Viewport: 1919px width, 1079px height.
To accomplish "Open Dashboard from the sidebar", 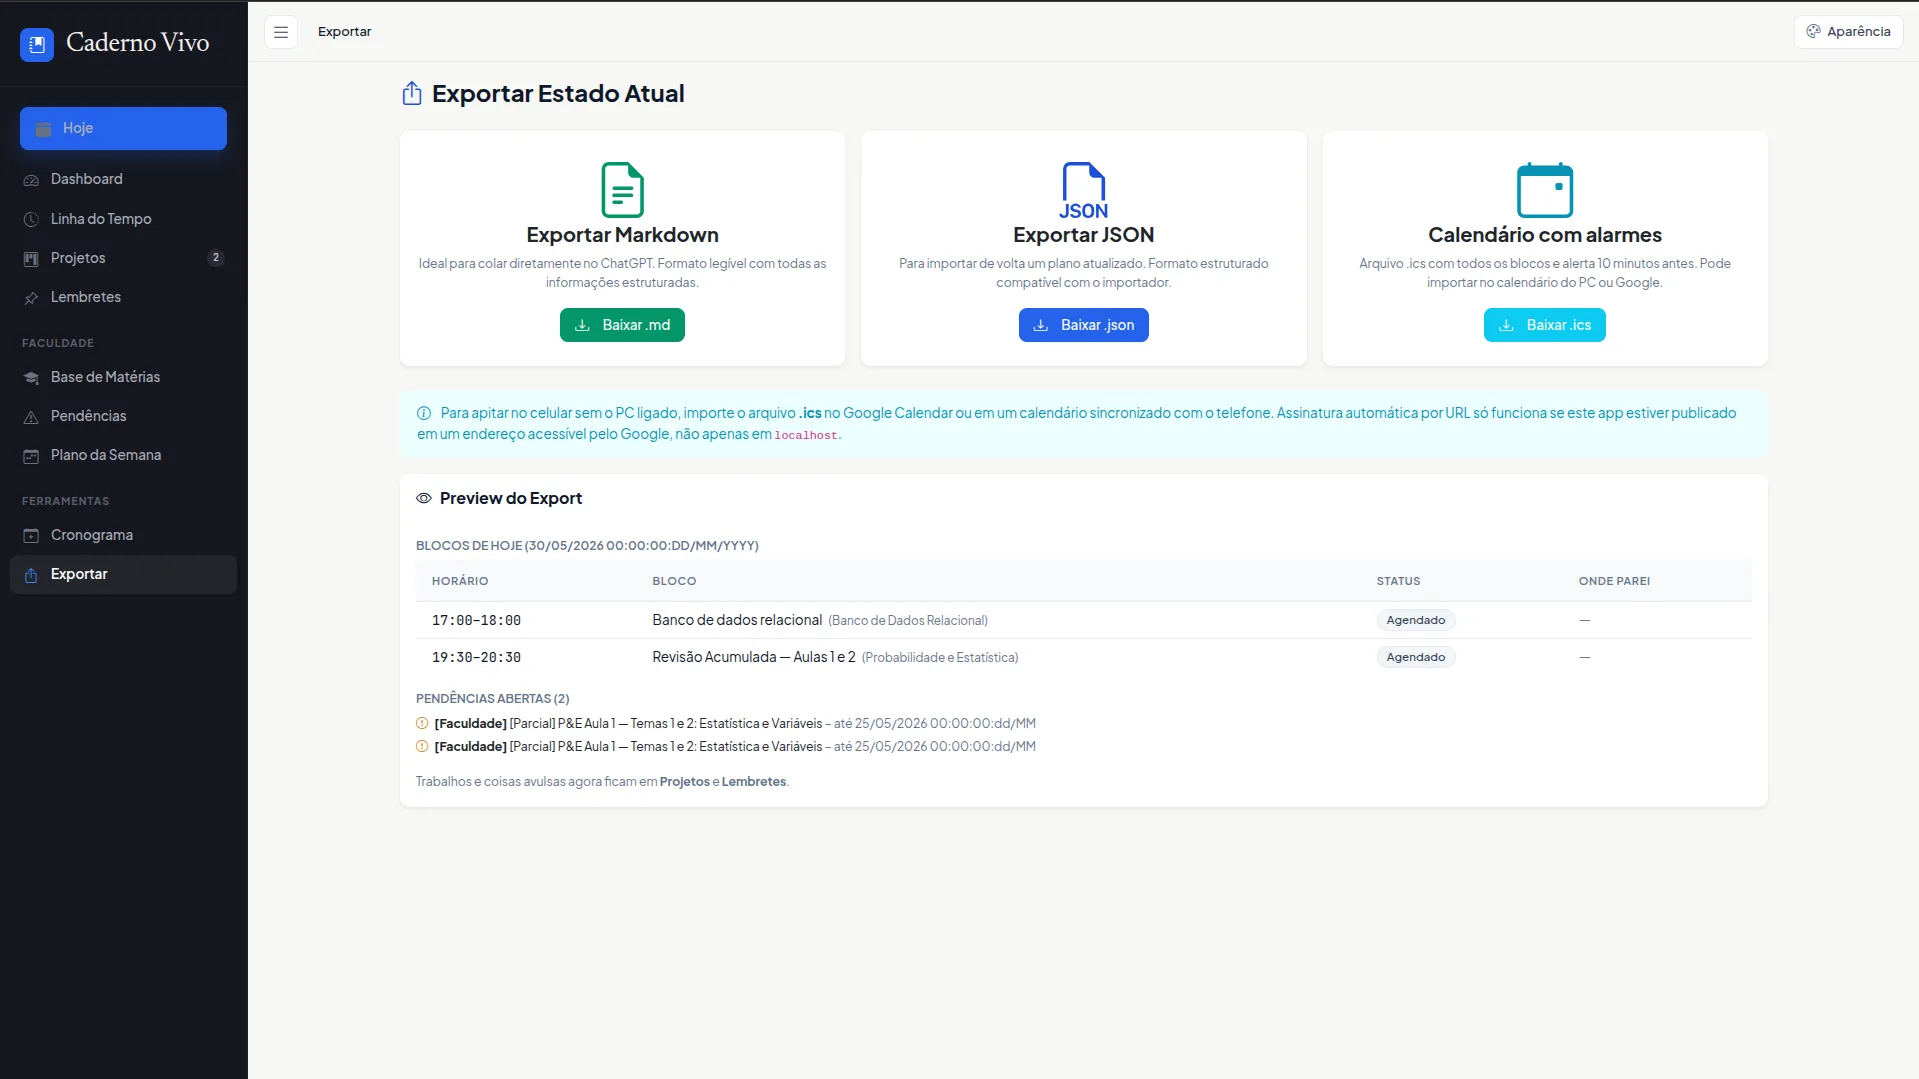I will coord(123,179).
